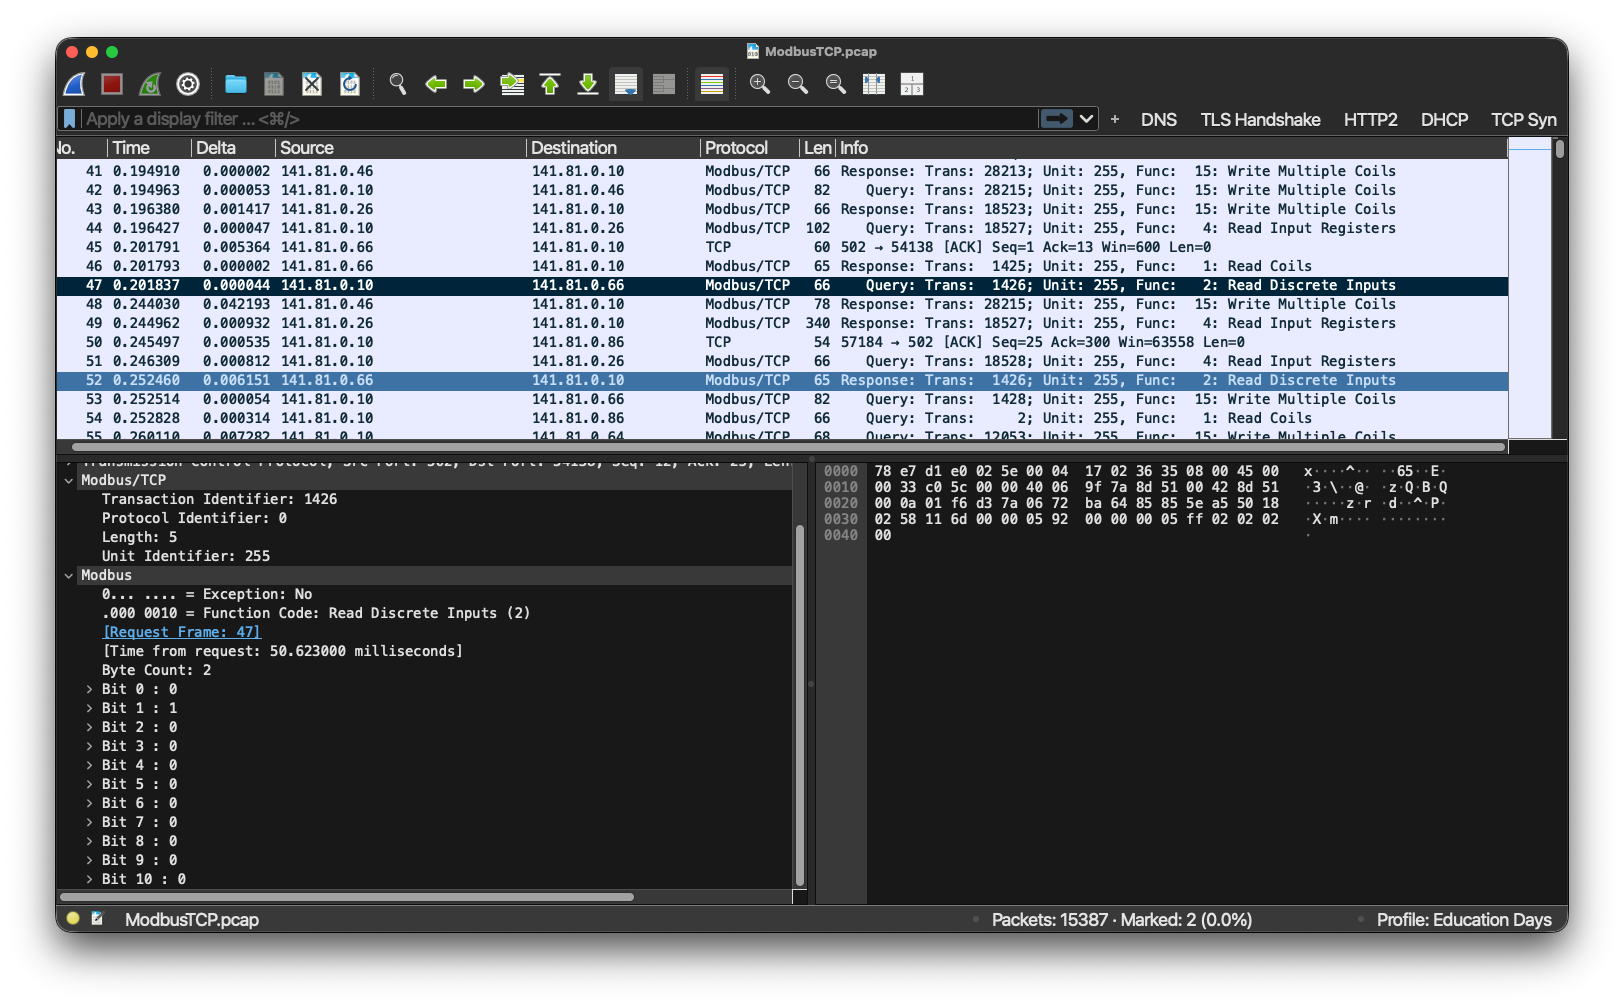
Task: Go to specified packet icon
Action: click(x=512, y=84)
